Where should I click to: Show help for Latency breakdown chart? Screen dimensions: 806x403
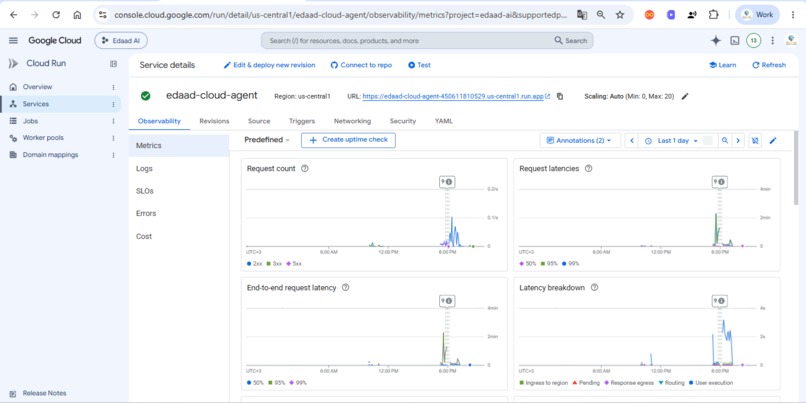coord(594,287)
